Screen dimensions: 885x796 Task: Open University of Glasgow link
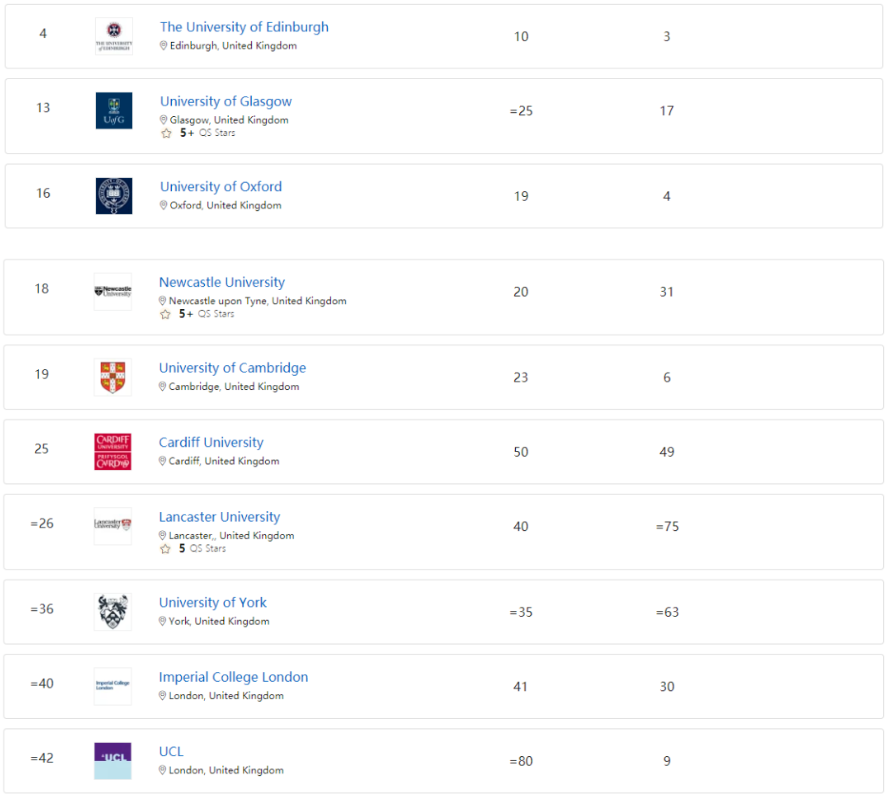pos(226,102)
